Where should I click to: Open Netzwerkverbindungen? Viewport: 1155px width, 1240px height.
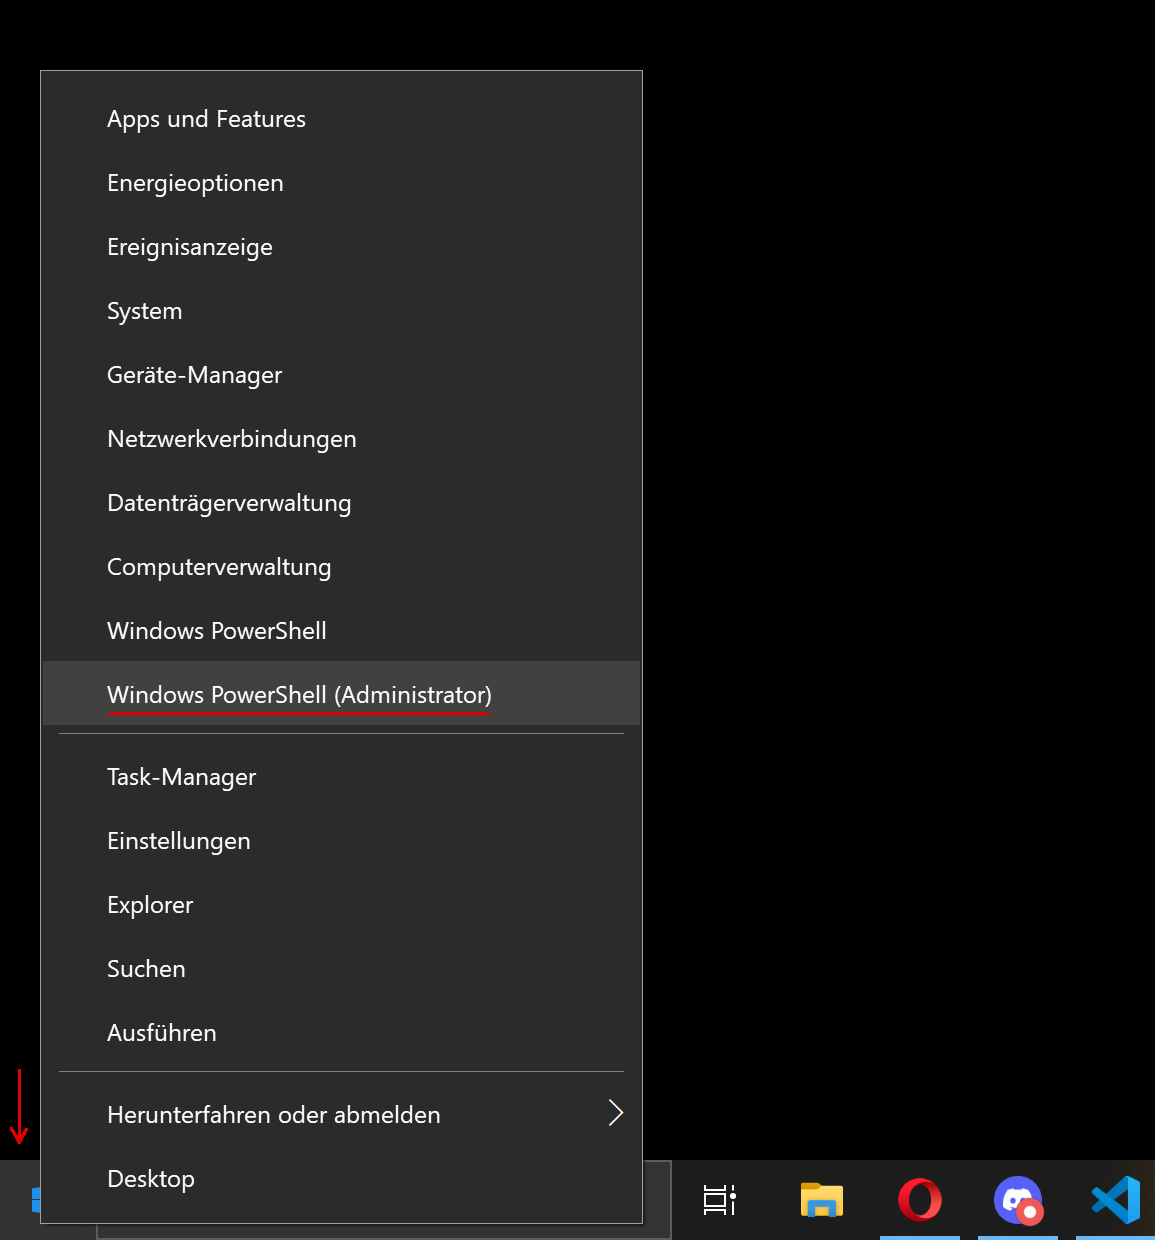tap(341, 439)
